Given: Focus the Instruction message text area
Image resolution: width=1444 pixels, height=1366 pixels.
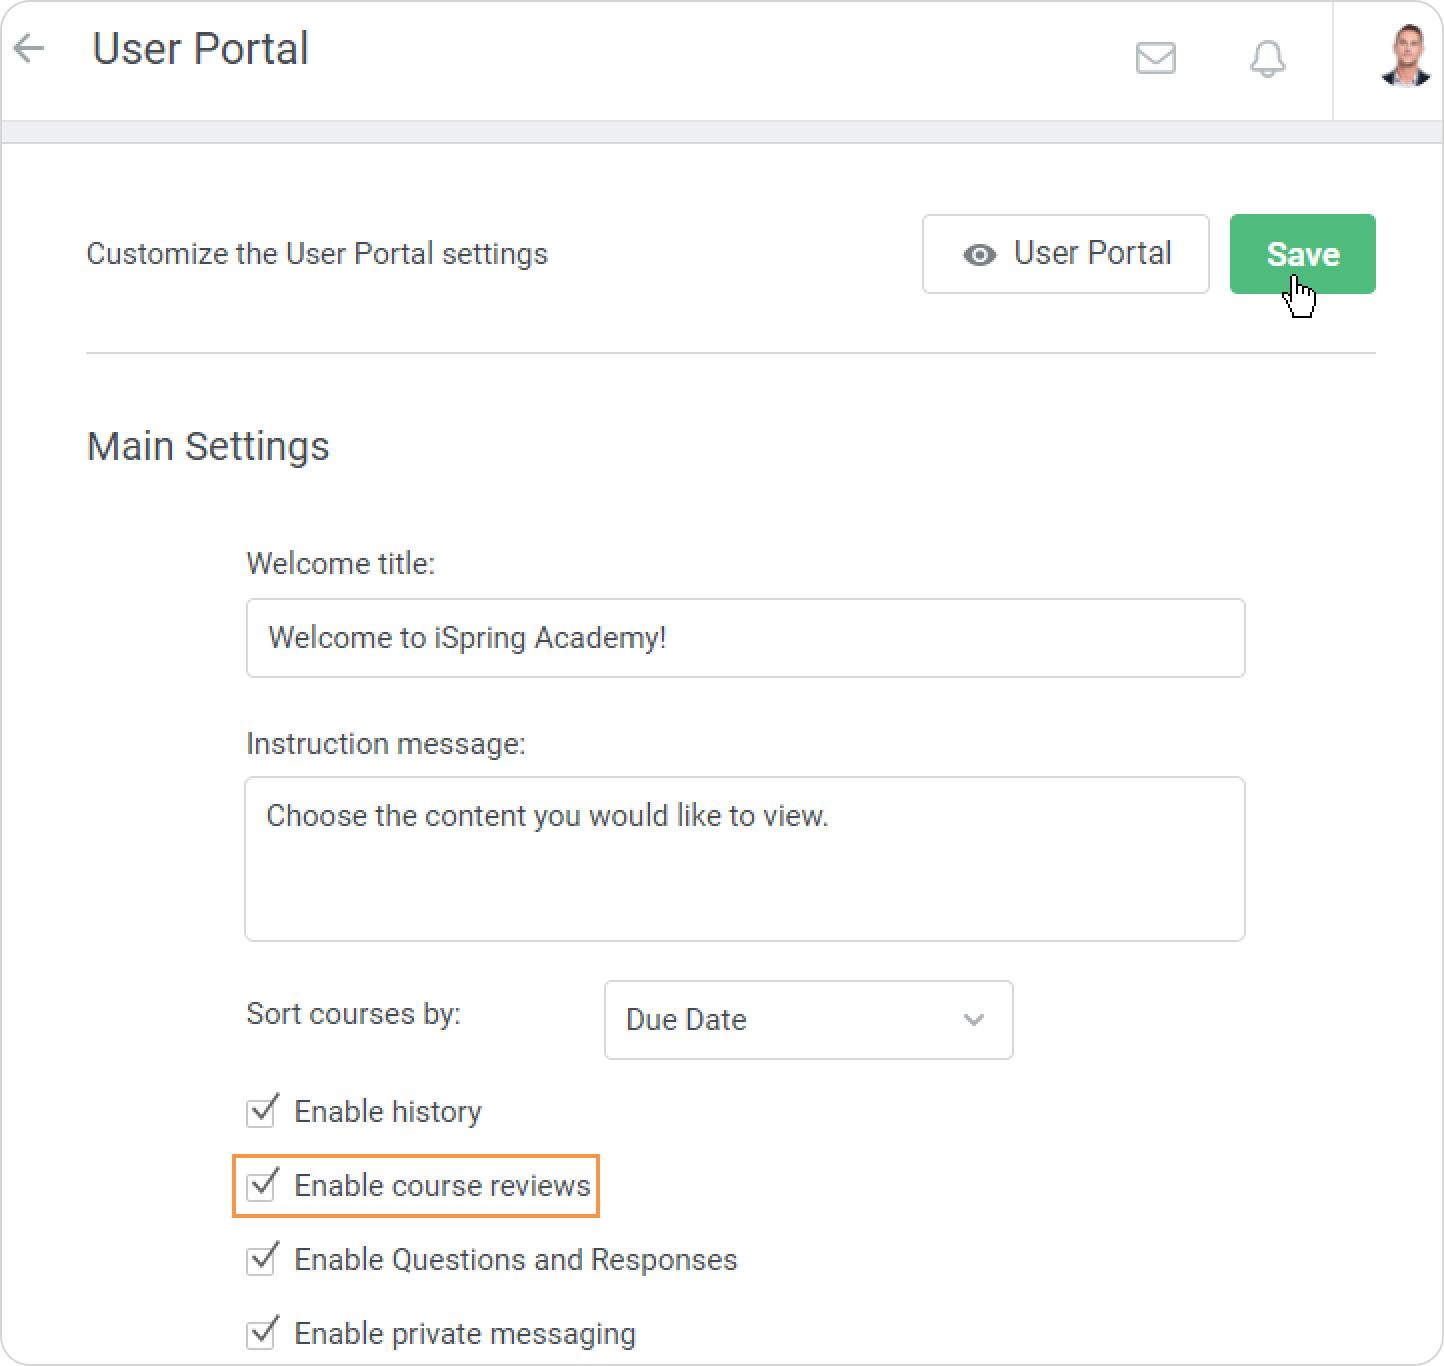Looking at the screenshot, I should tap(745, 859).
